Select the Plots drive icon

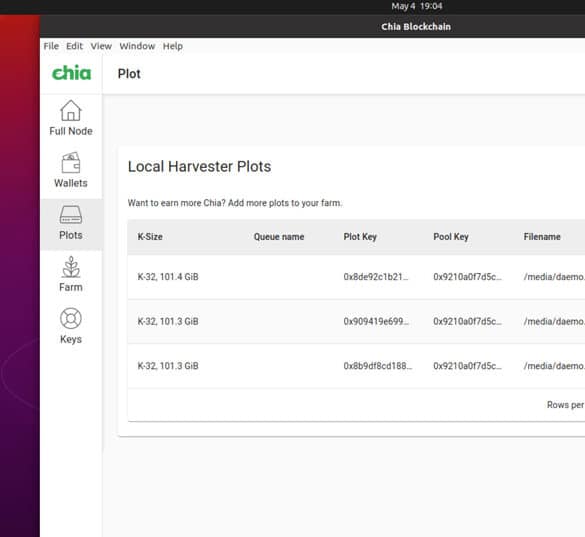click(x=71, y=215)
